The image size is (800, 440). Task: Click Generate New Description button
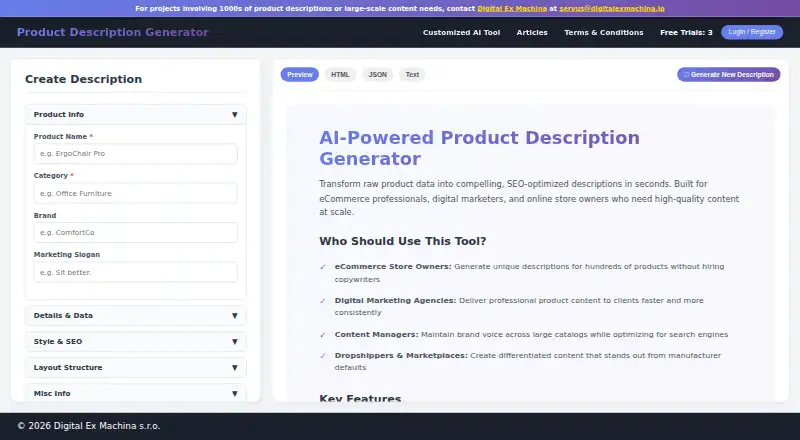(x=728, y=75)
